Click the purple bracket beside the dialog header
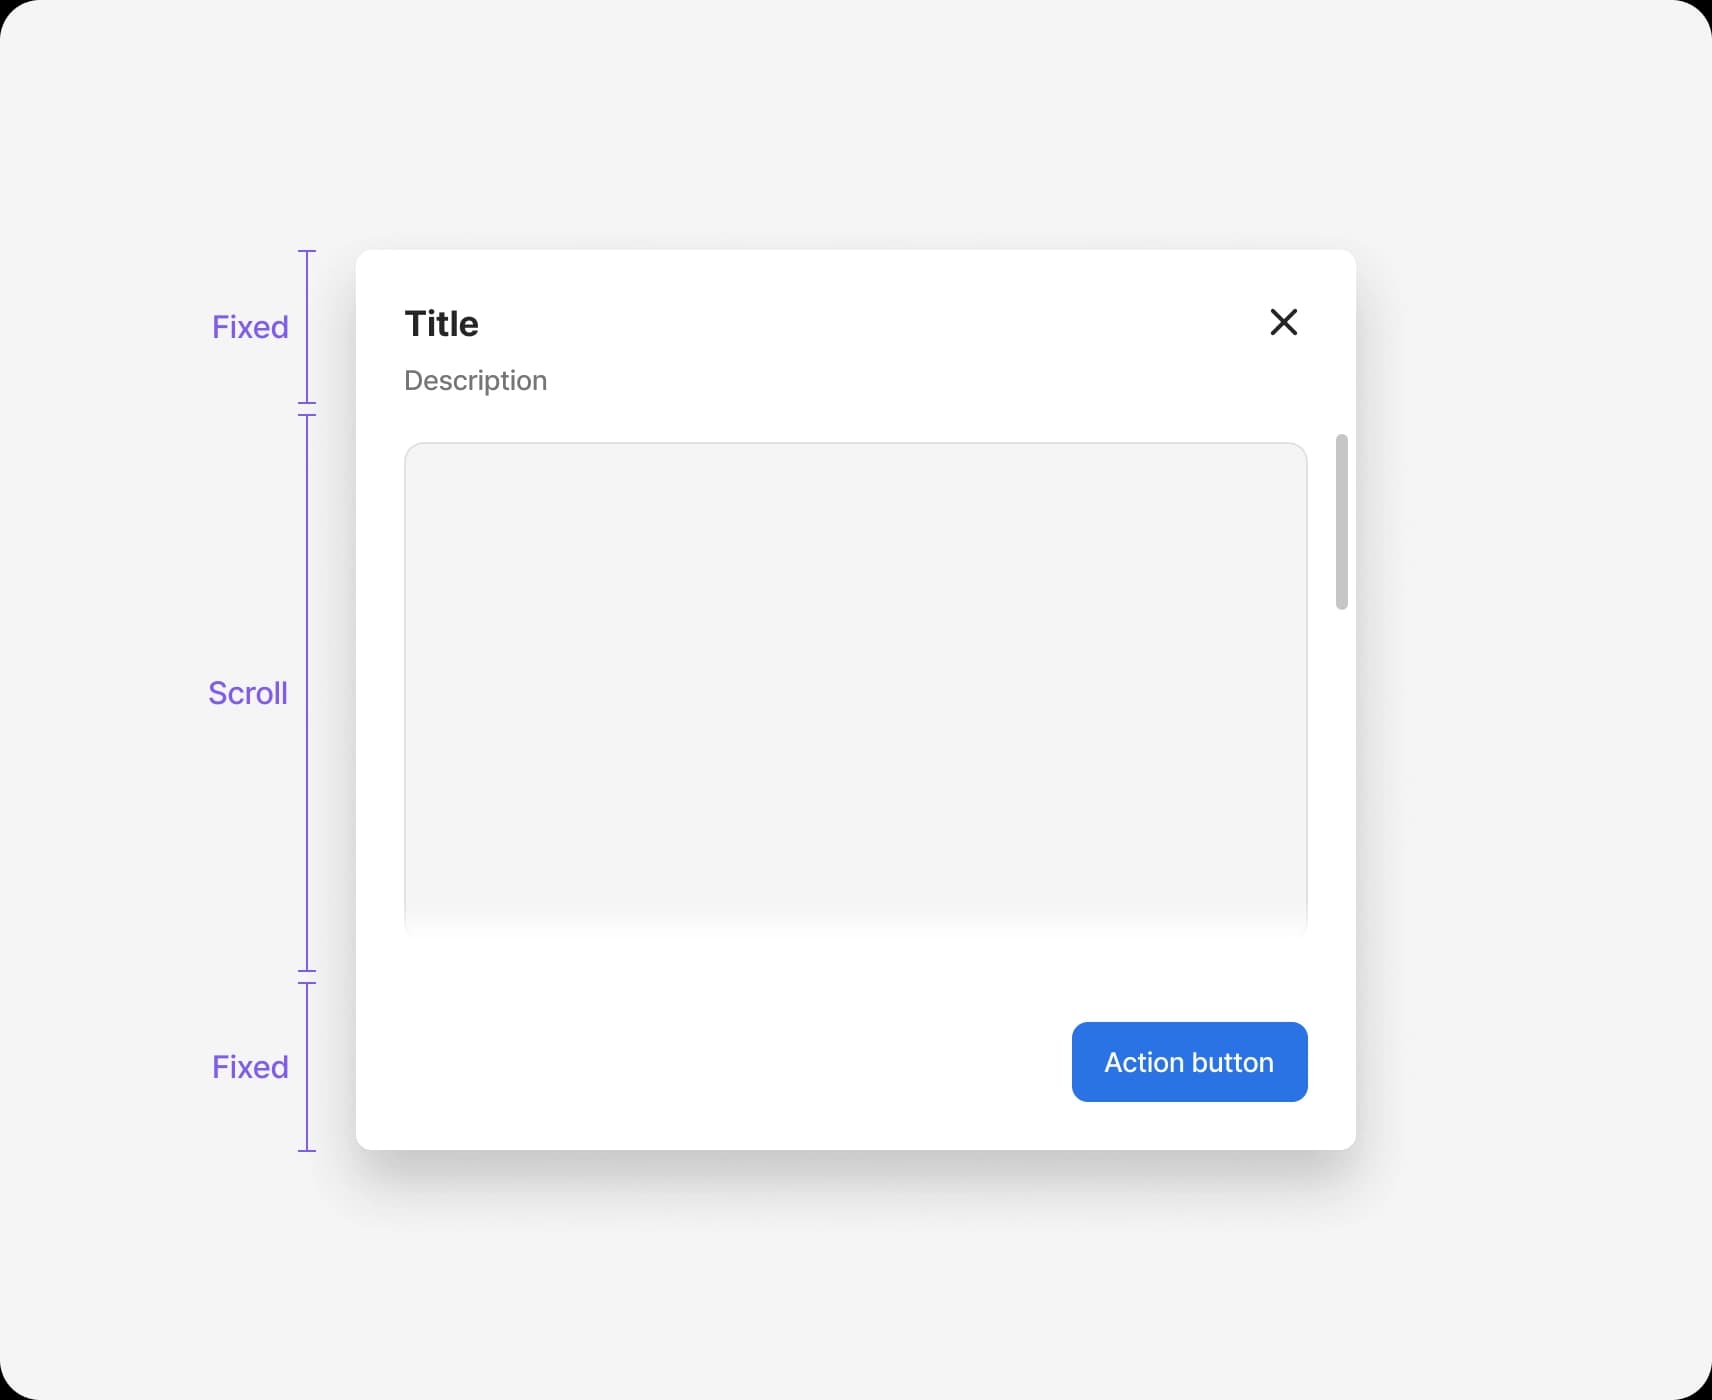Viewport: 1712px width, 1400px height. pos(307,327)
